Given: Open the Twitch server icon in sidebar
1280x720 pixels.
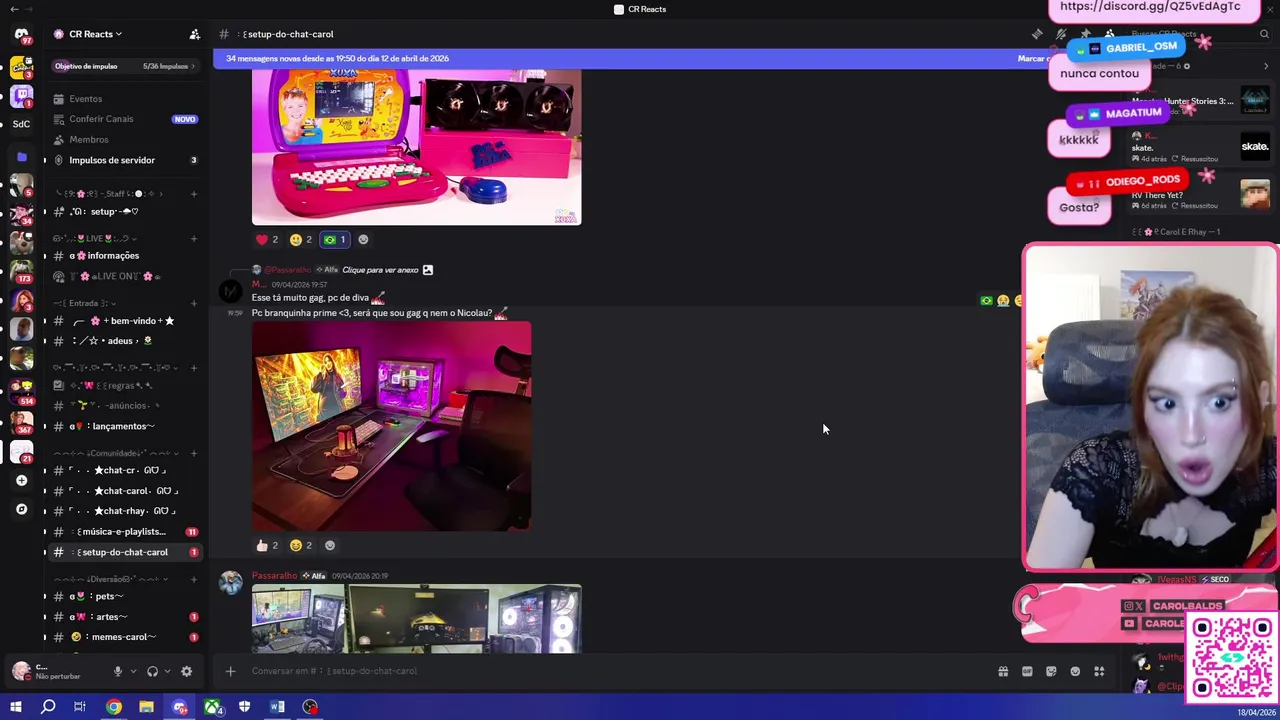Looking at the screenshot, I should [21, 96].
